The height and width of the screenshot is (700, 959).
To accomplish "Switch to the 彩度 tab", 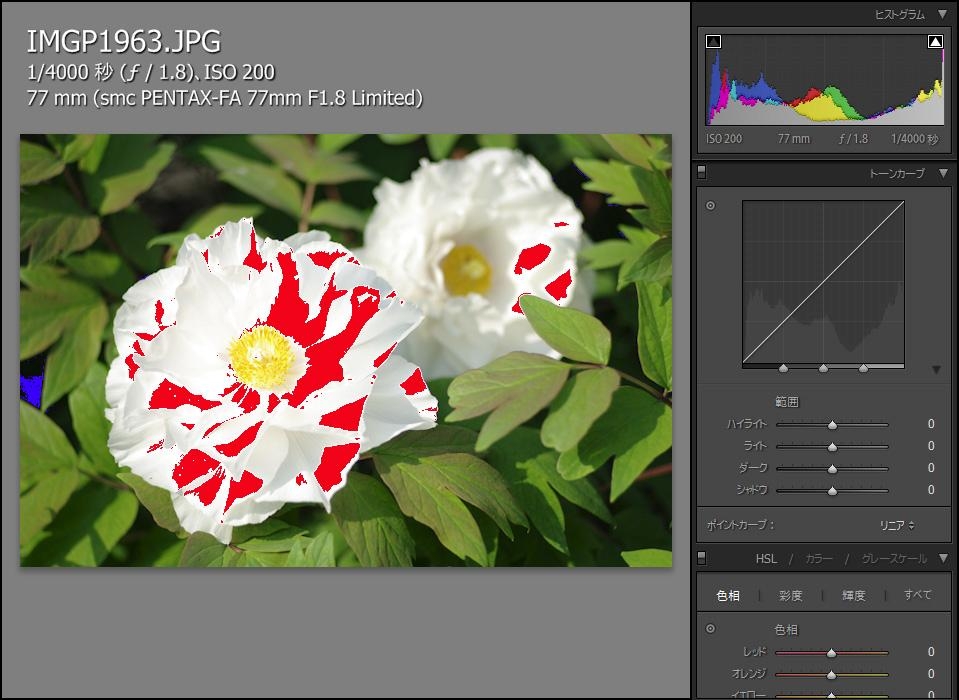I will pyautogui.click(x=790, y=595).
